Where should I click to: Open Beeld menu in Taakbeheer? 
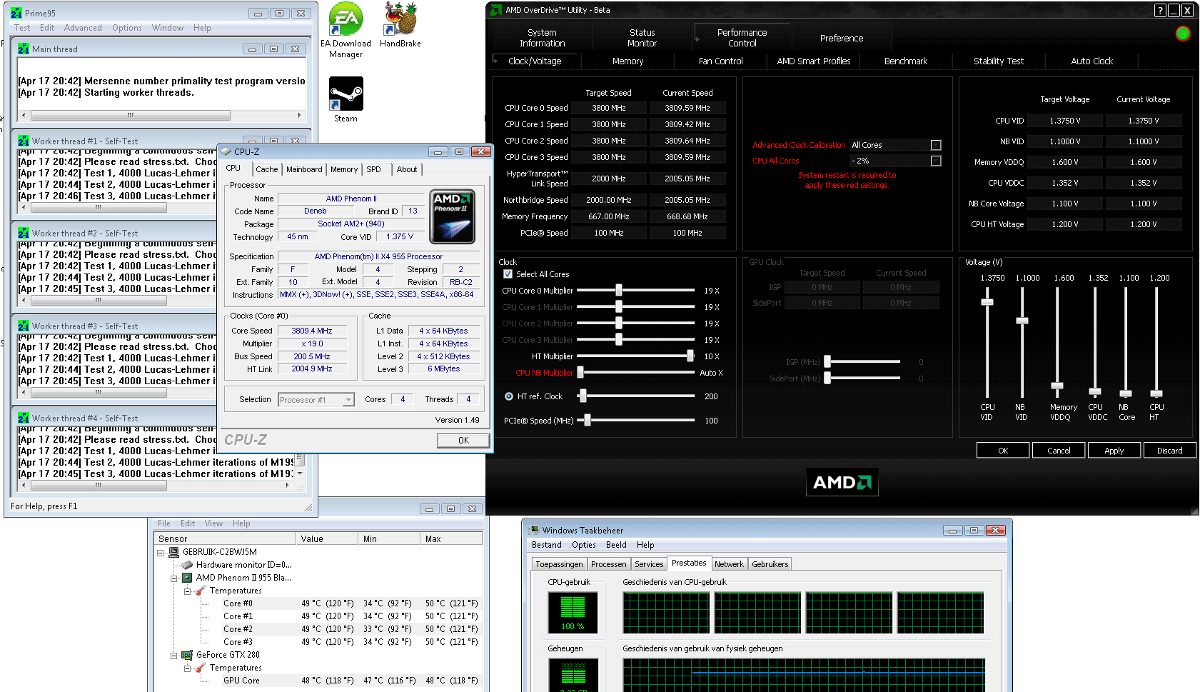pyautogui.click(x=617, y=545)
